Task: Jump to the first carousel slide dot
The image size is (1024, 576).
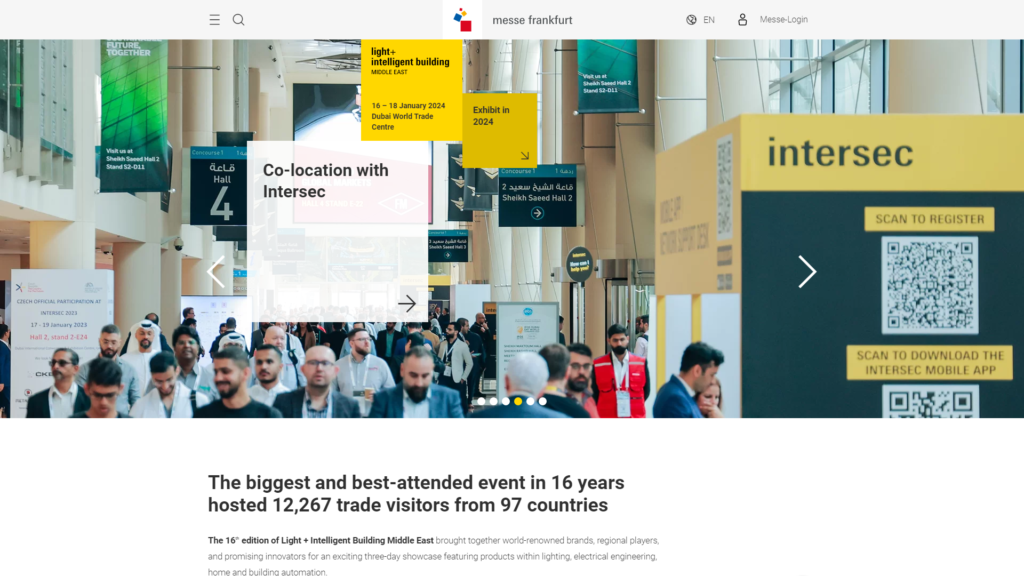Action: (x=481, y=401)
